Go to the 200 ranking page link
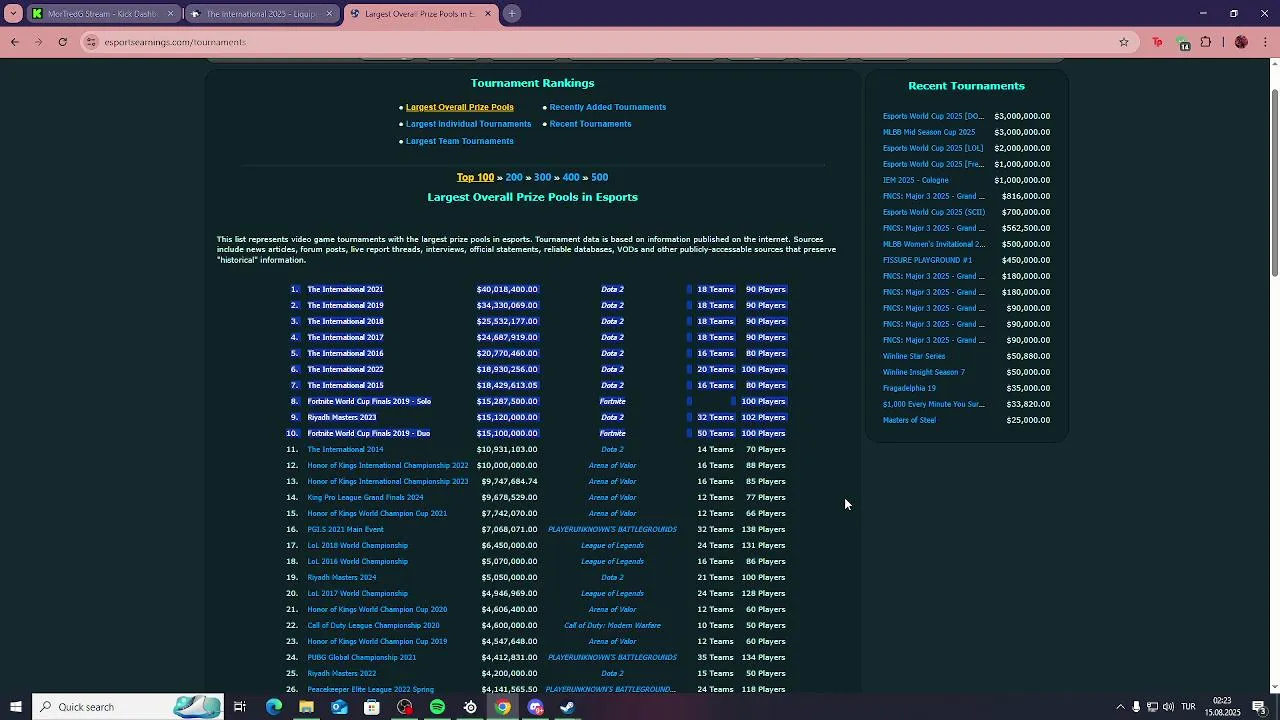Screen dimensions: 1280x720 [514, 177]
